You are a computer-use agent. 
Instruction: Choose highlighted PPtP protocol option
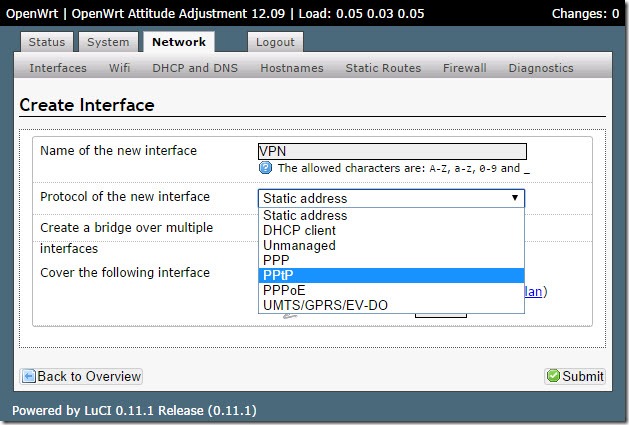click(x=391, y=275)
